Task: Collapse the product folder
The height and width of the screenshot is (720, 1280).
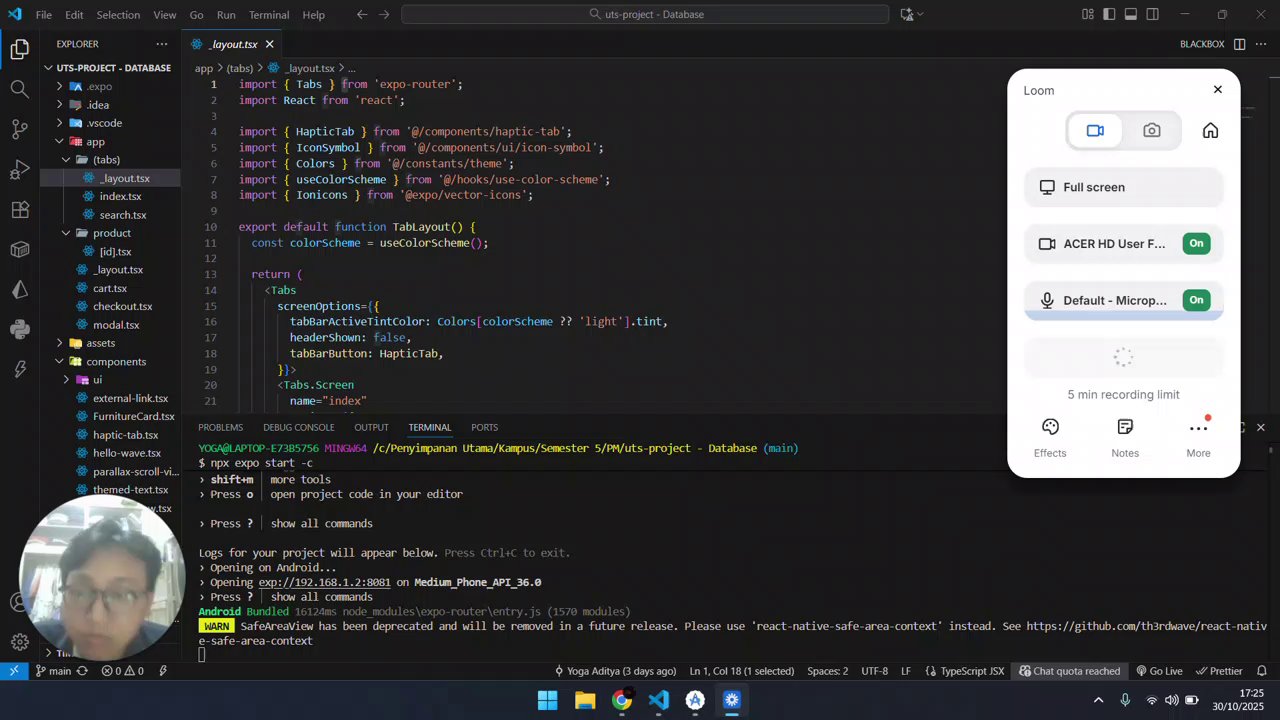Action: tap(66, 233)
